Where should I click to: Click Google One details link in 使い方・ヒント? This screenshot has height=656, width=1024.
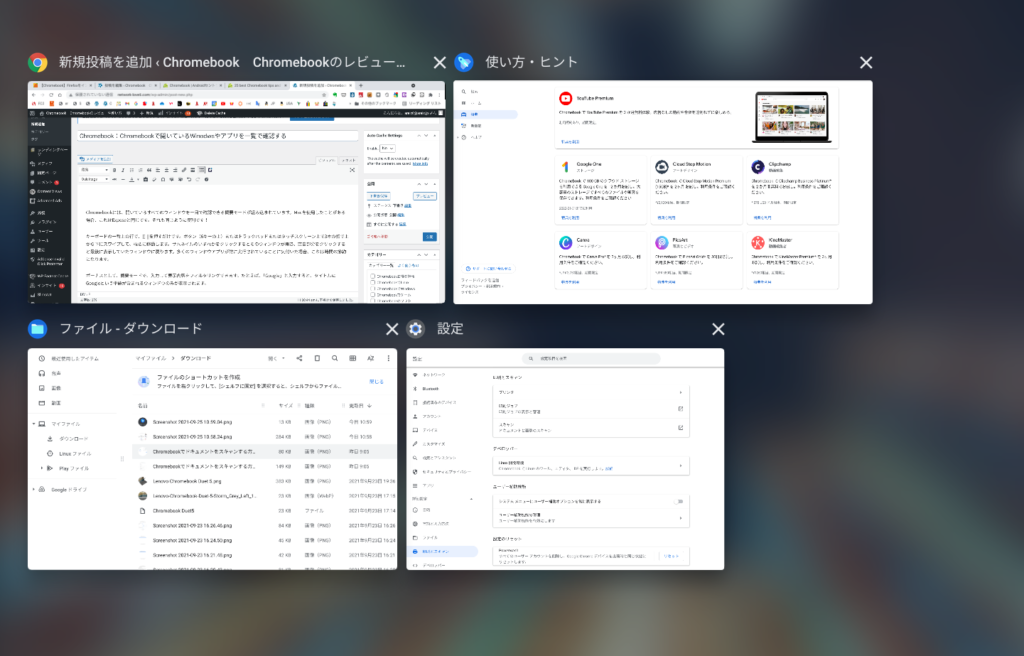tap(570, 218)
